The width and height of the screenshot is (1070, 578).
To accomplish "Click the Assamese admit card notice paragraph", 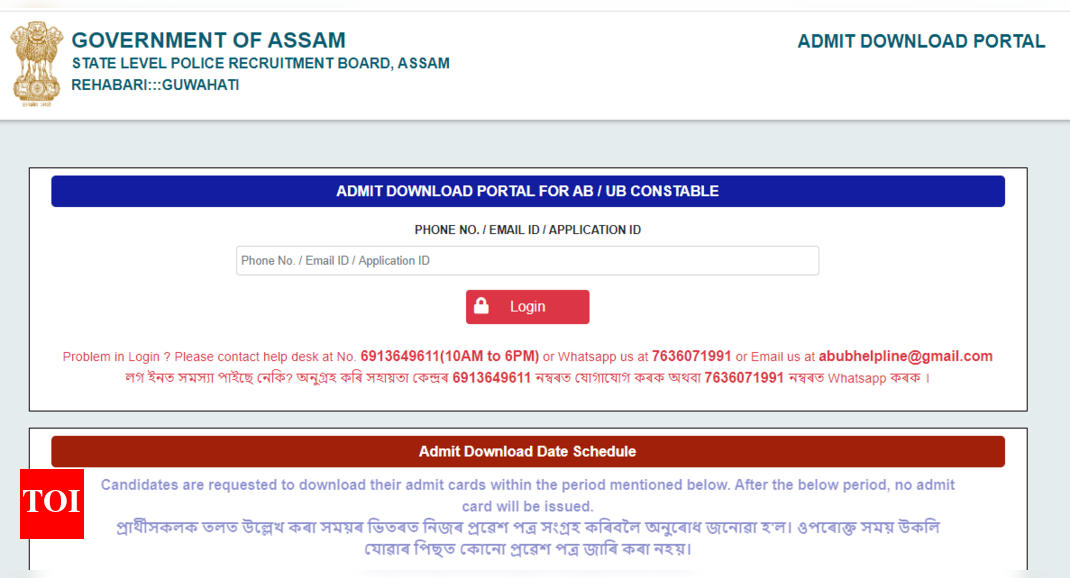I will click(527, 538).
